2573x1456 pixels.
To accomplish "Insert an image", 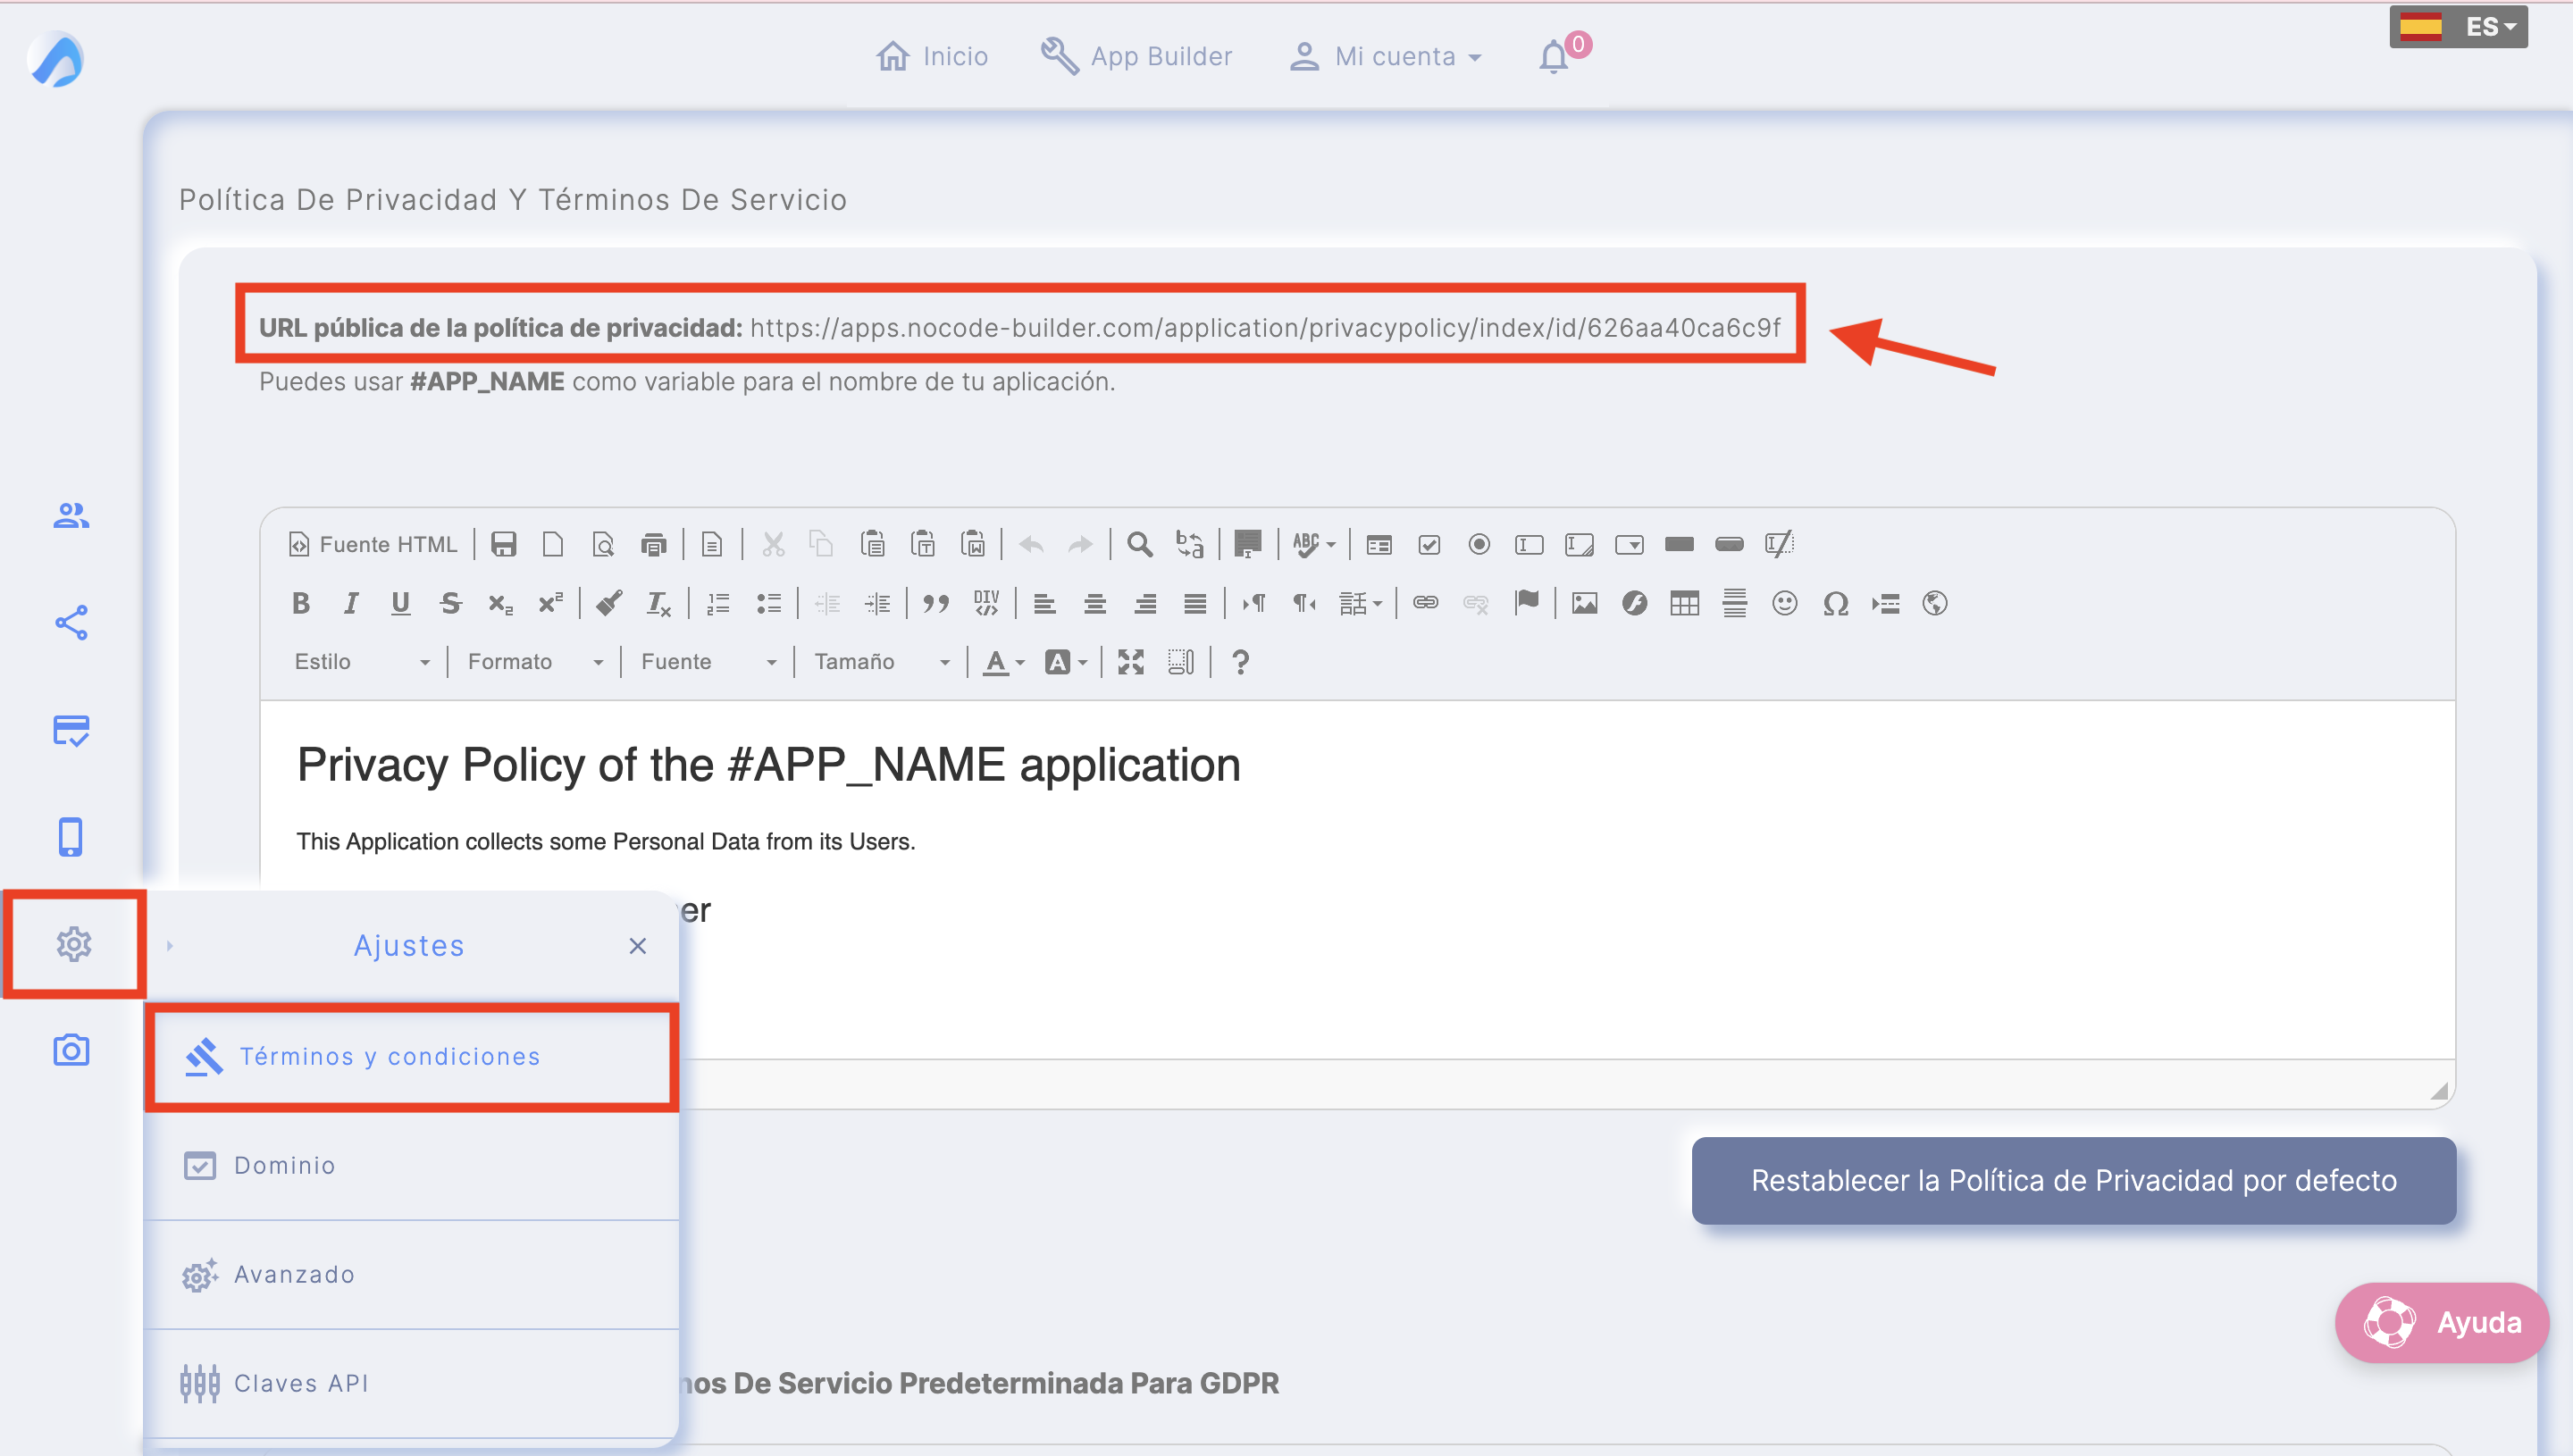I will (x=1584, y=603).
